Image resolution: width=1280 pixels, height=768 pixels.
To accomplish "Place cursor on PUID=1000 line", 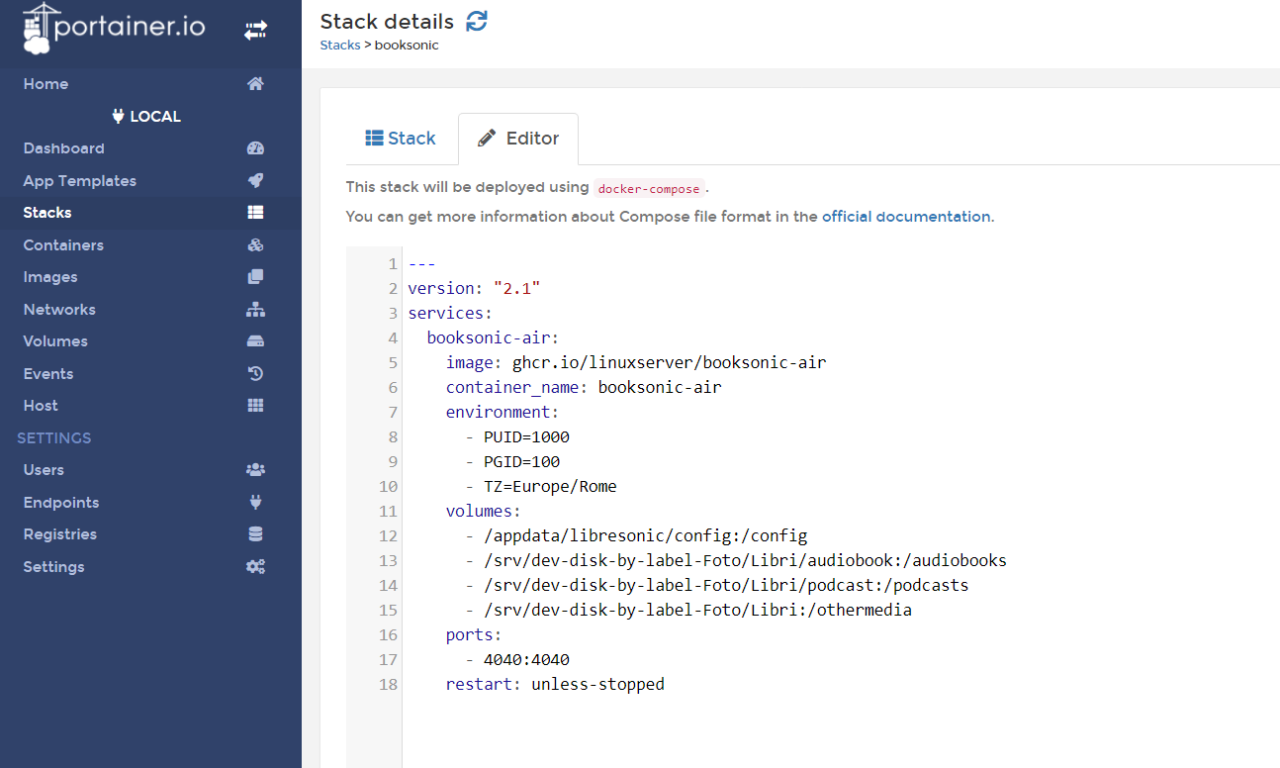I will point(517,437).
